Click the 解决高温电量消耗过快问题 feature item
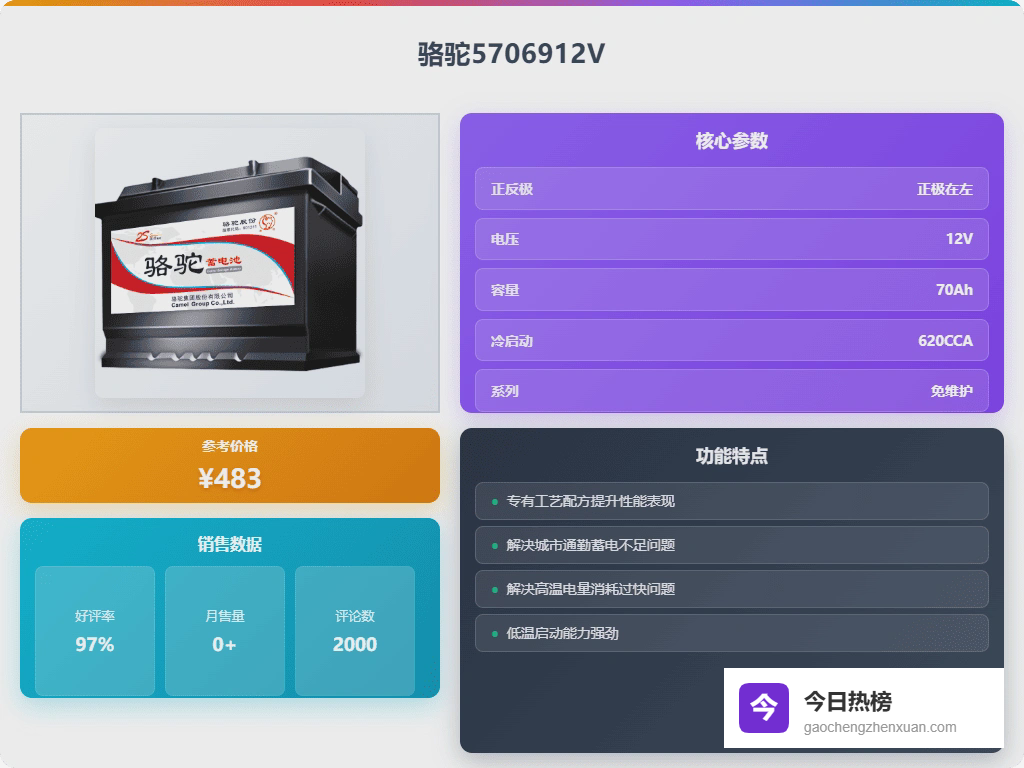This screenshot has height=768, width=1024. tap(731, 589)
